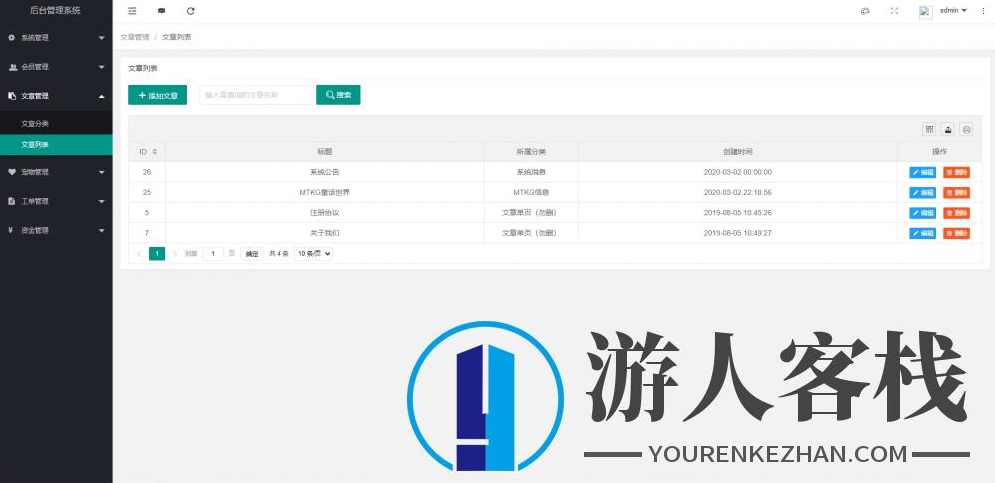Select 文章列表 in the sidebar submenu
The height and width of the screenshot is (483, 995).
pyautogui.click(x=56, y=145)
